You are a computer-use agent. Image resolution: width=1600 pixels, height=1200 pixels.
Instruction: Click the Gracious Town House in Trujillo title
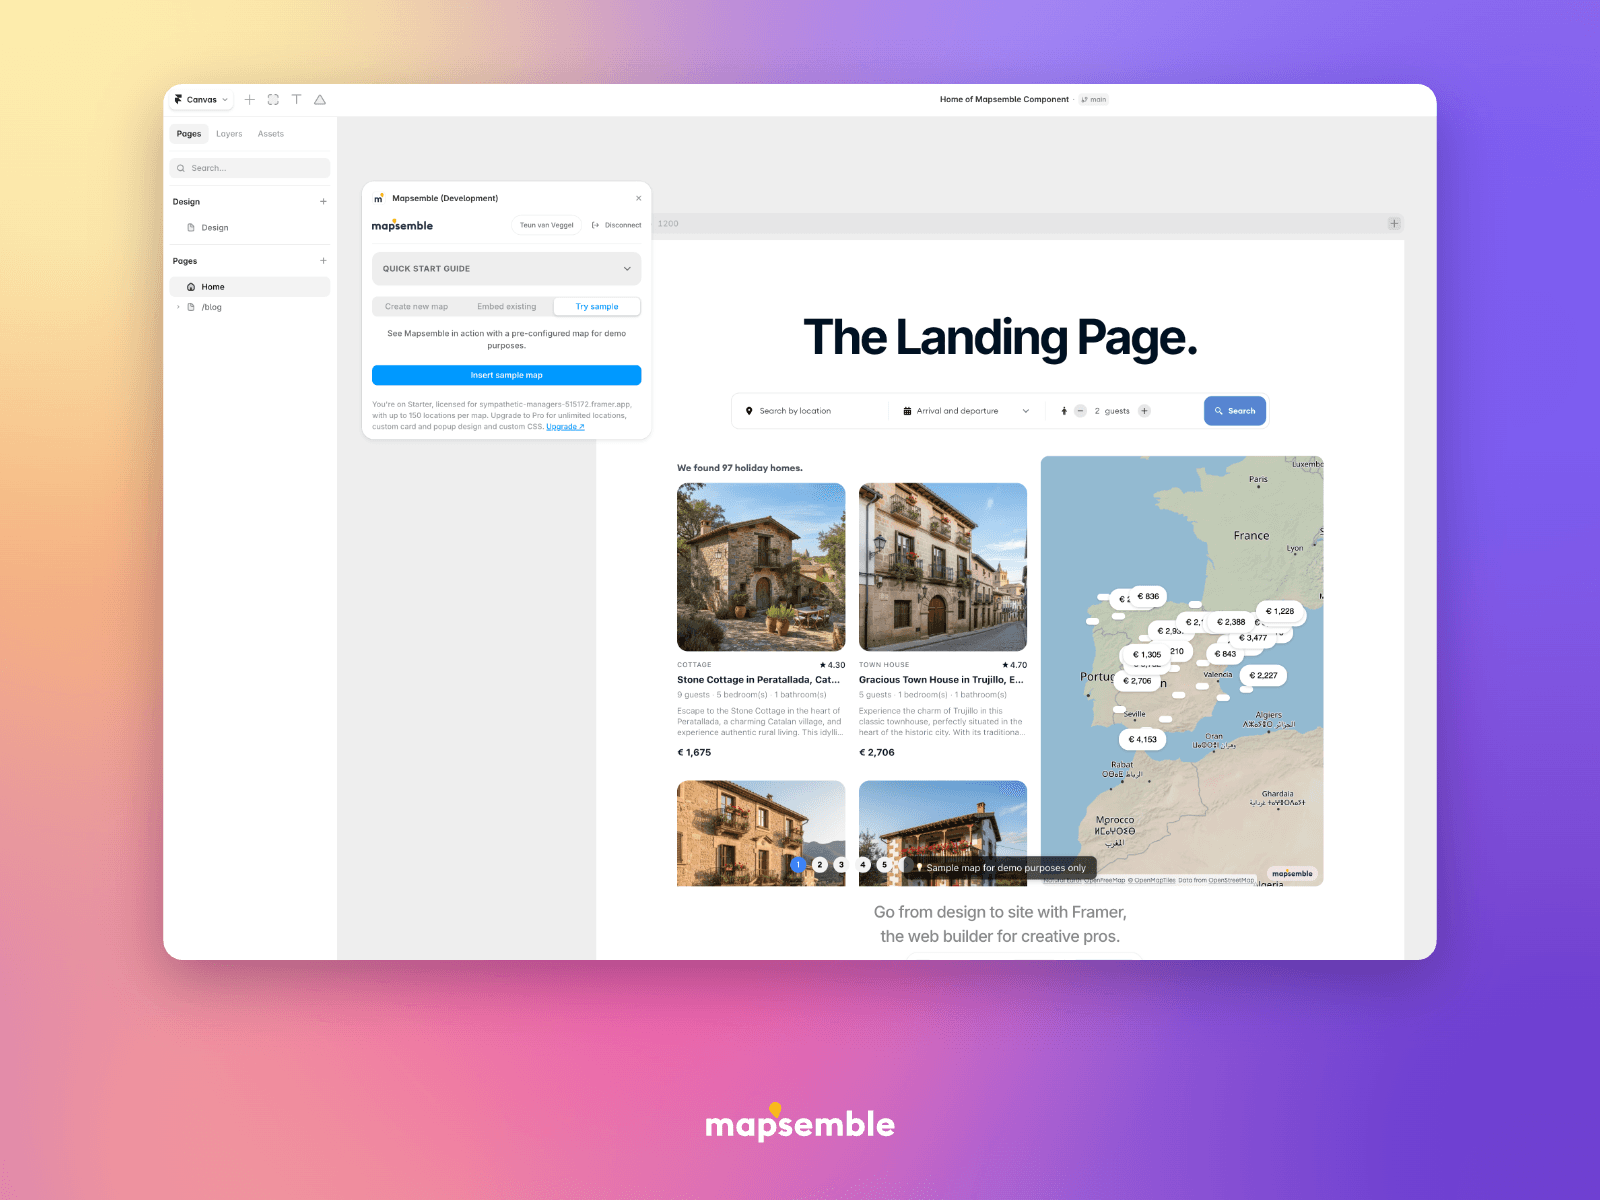941,680
